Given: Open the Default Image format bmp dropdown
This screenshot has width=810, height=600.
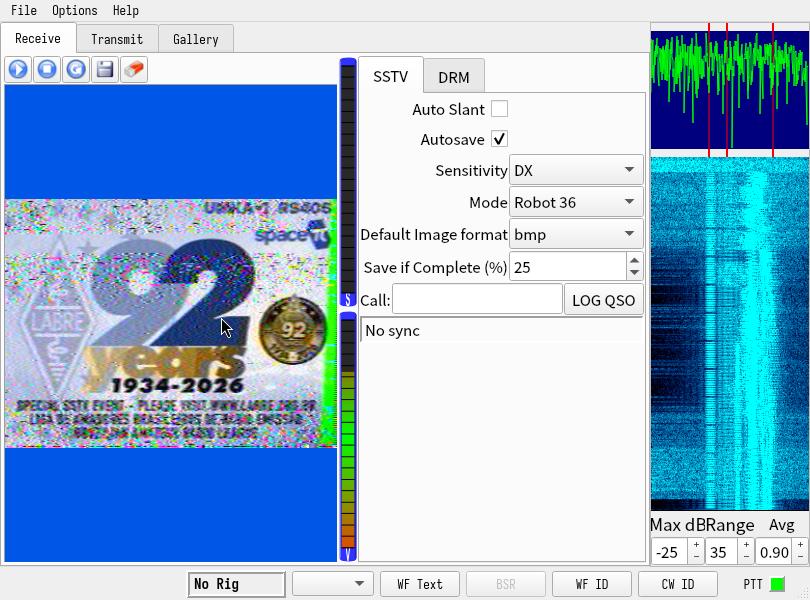Looking at the screenshot, I should click(x=575, y=235).
